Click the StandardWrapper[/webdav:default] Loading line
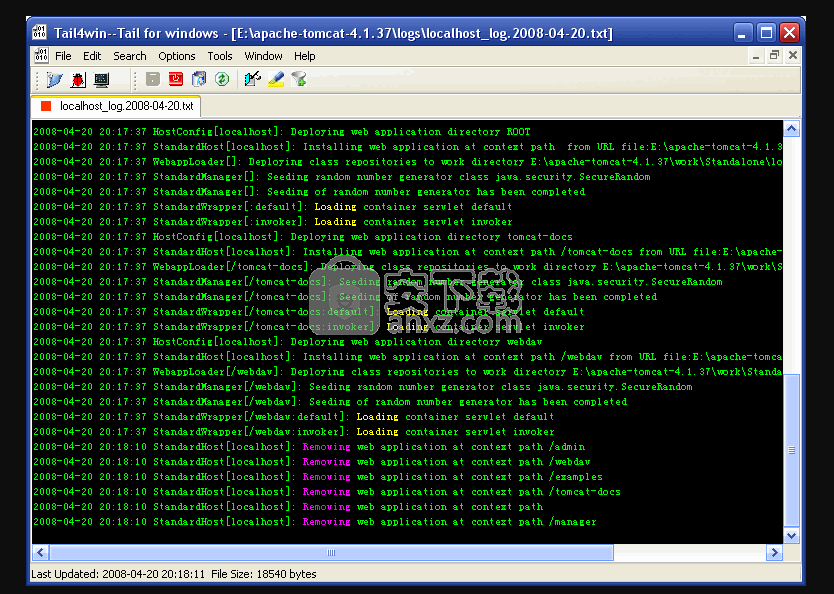The width and height of the screenshot is (834, 594). [294, 416]
